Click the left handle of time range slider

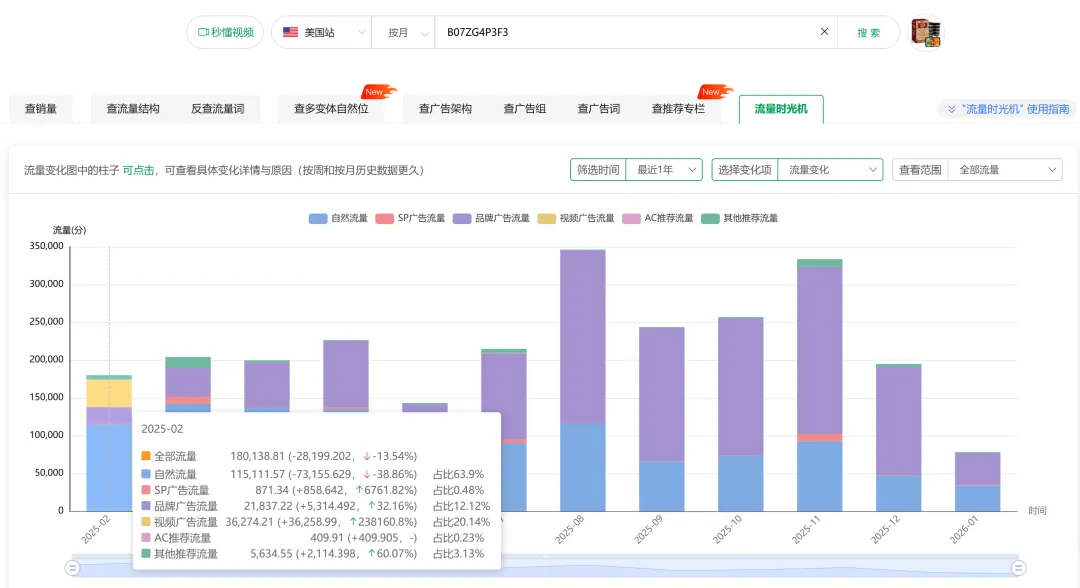pos(72,568)
